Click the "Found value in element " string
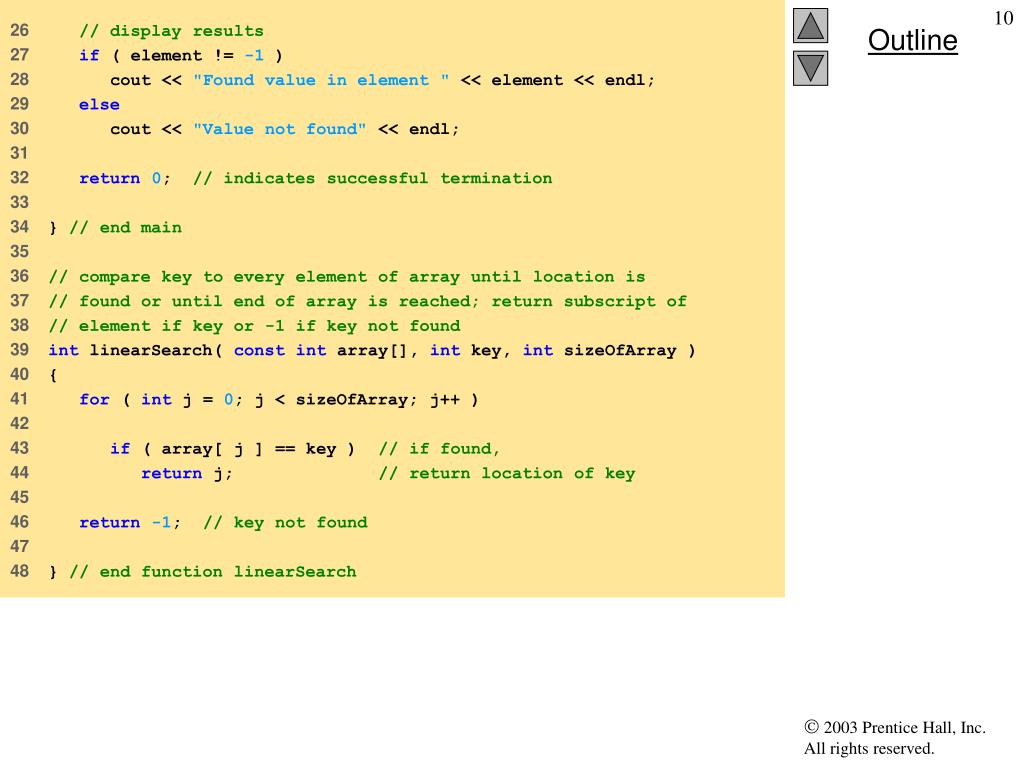Viewport: 1024px width, 768px height. click(x=321, y=80)
